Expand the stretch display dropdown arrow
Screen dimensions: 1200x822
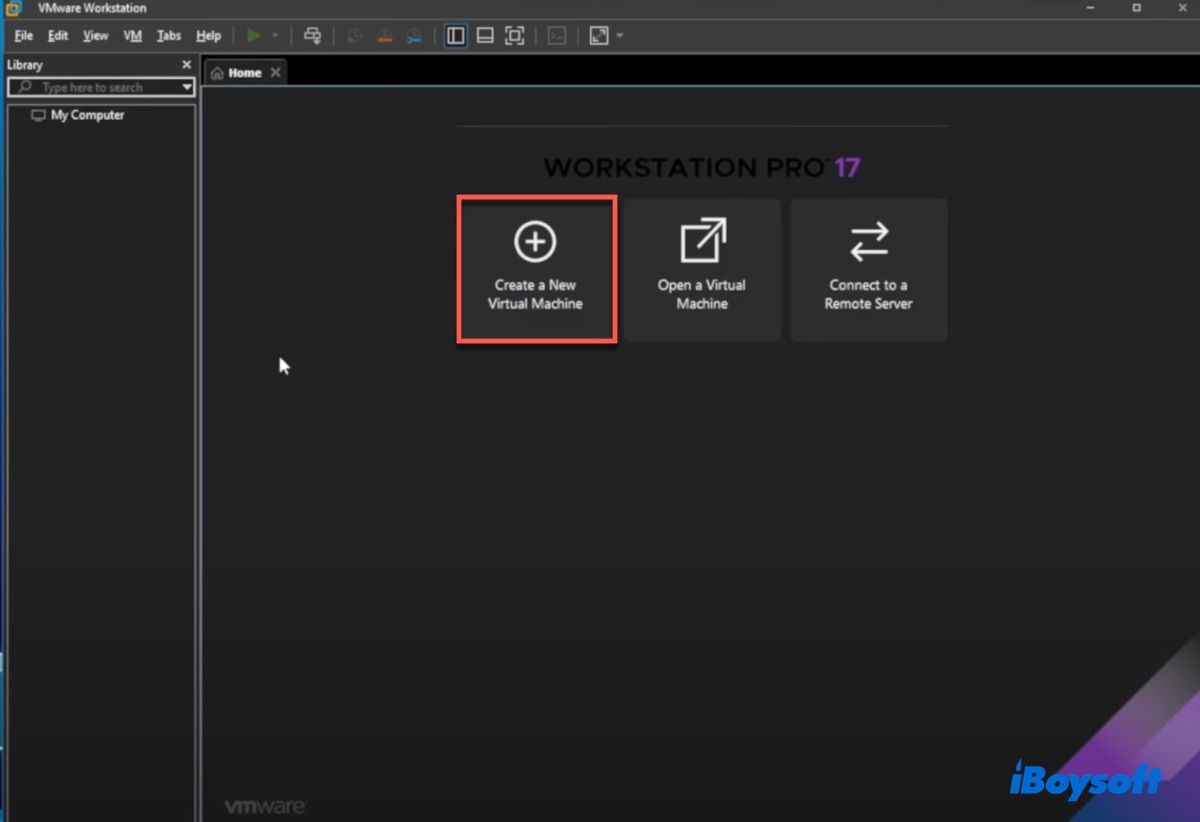click(620, 36)
